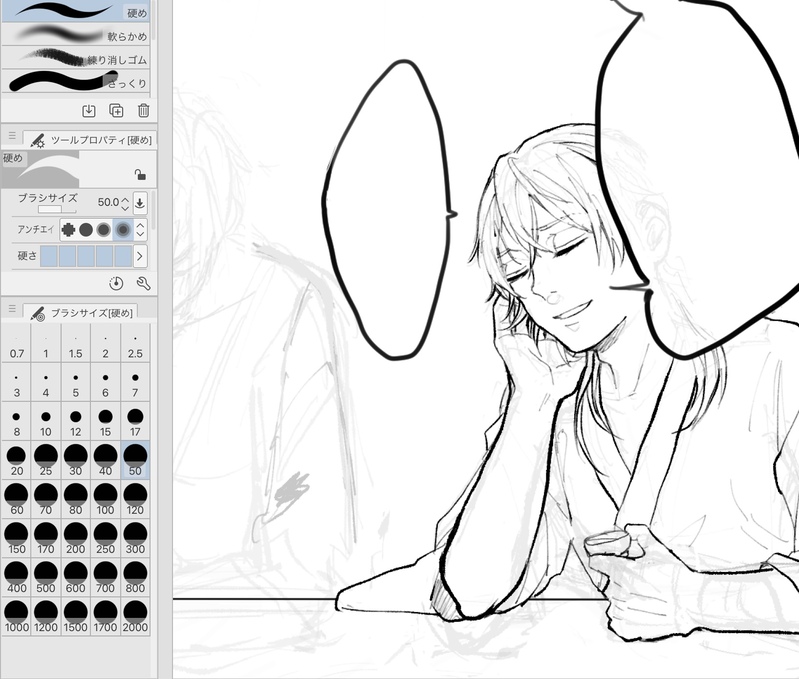Decrease brush size with down stepper arrow
The width and height of the screenshot is (799, 679).
tap(125, 207)
